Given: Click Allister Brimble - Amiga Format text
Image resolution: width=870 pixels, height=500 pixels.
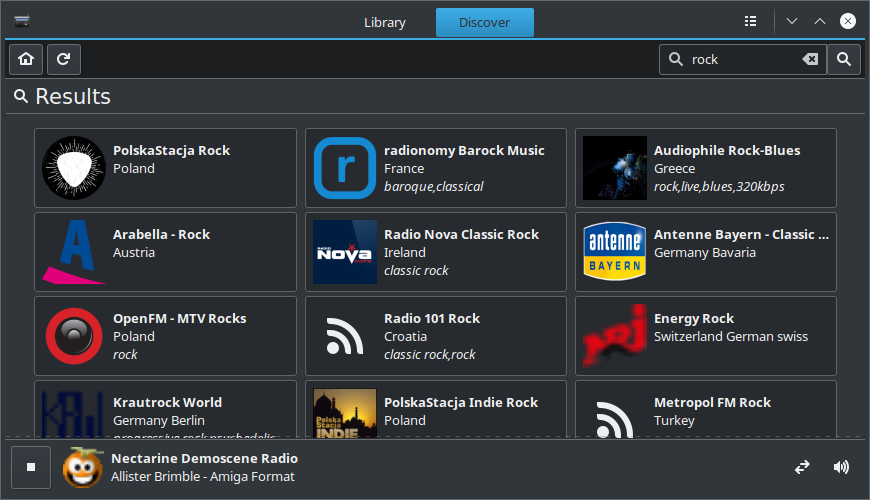Looking at the screenshot, I should (x=203, y=477).
